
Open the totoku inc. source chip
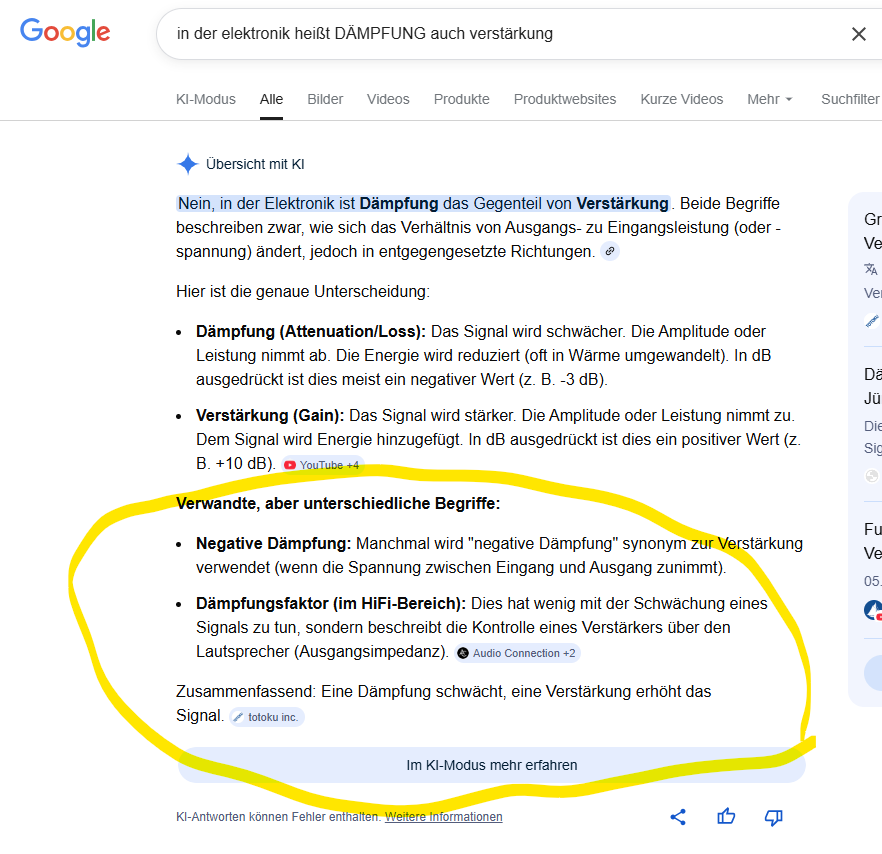click(x=267, y=717)
